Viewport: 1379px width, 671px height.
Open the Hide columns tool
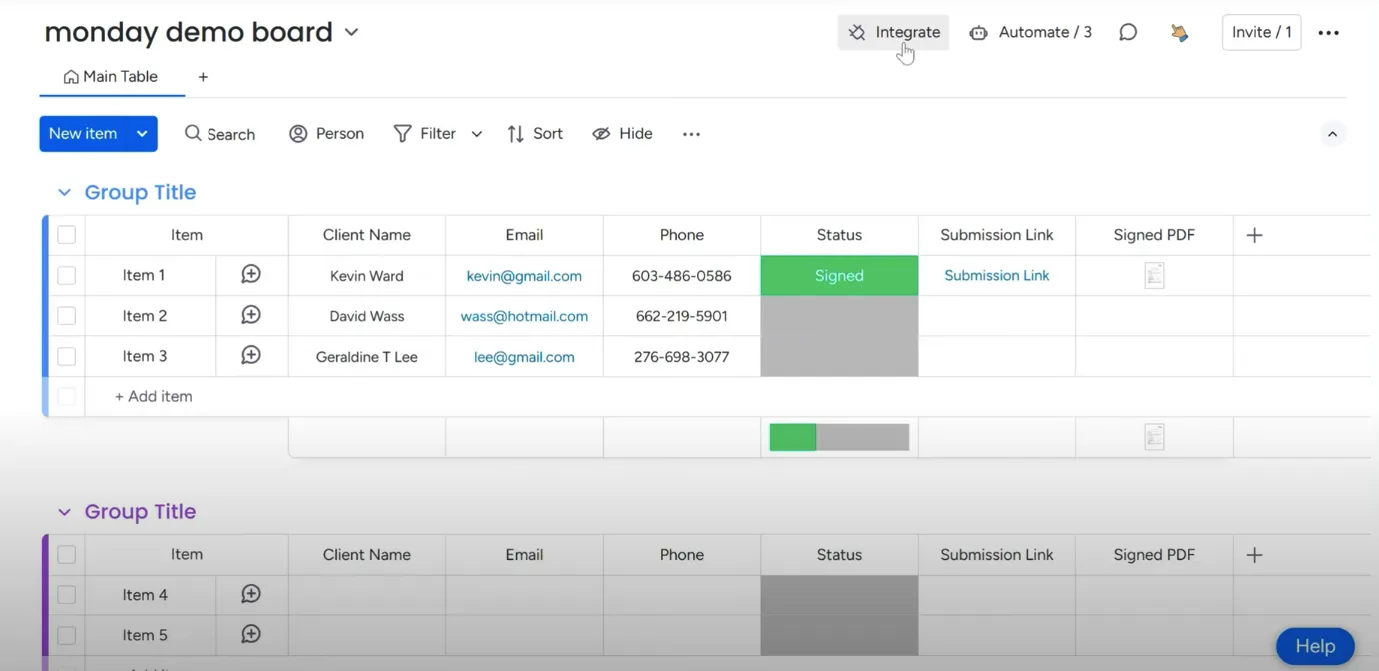pos(622,134)
